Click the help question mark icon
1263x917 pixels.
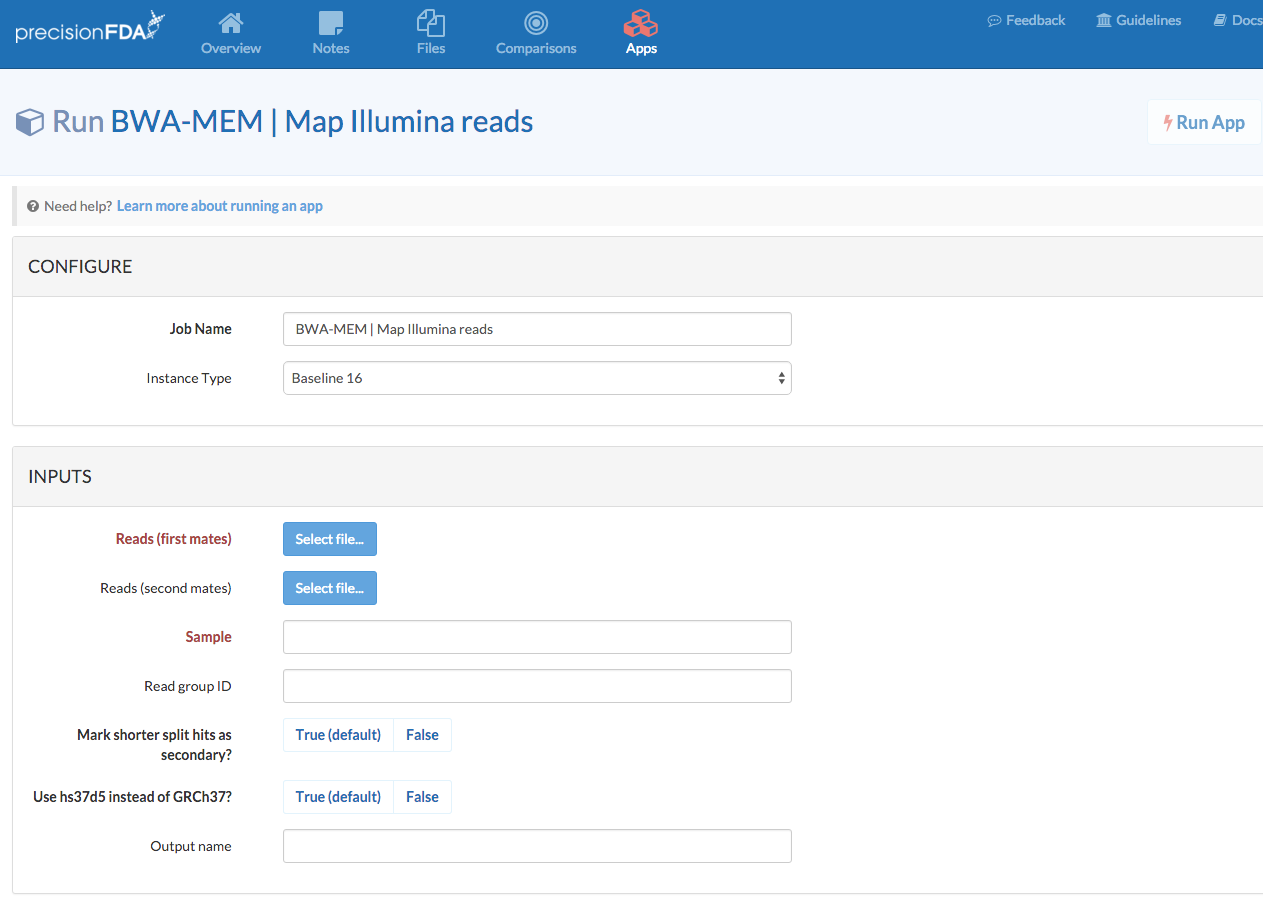click(x=33, y=206)
